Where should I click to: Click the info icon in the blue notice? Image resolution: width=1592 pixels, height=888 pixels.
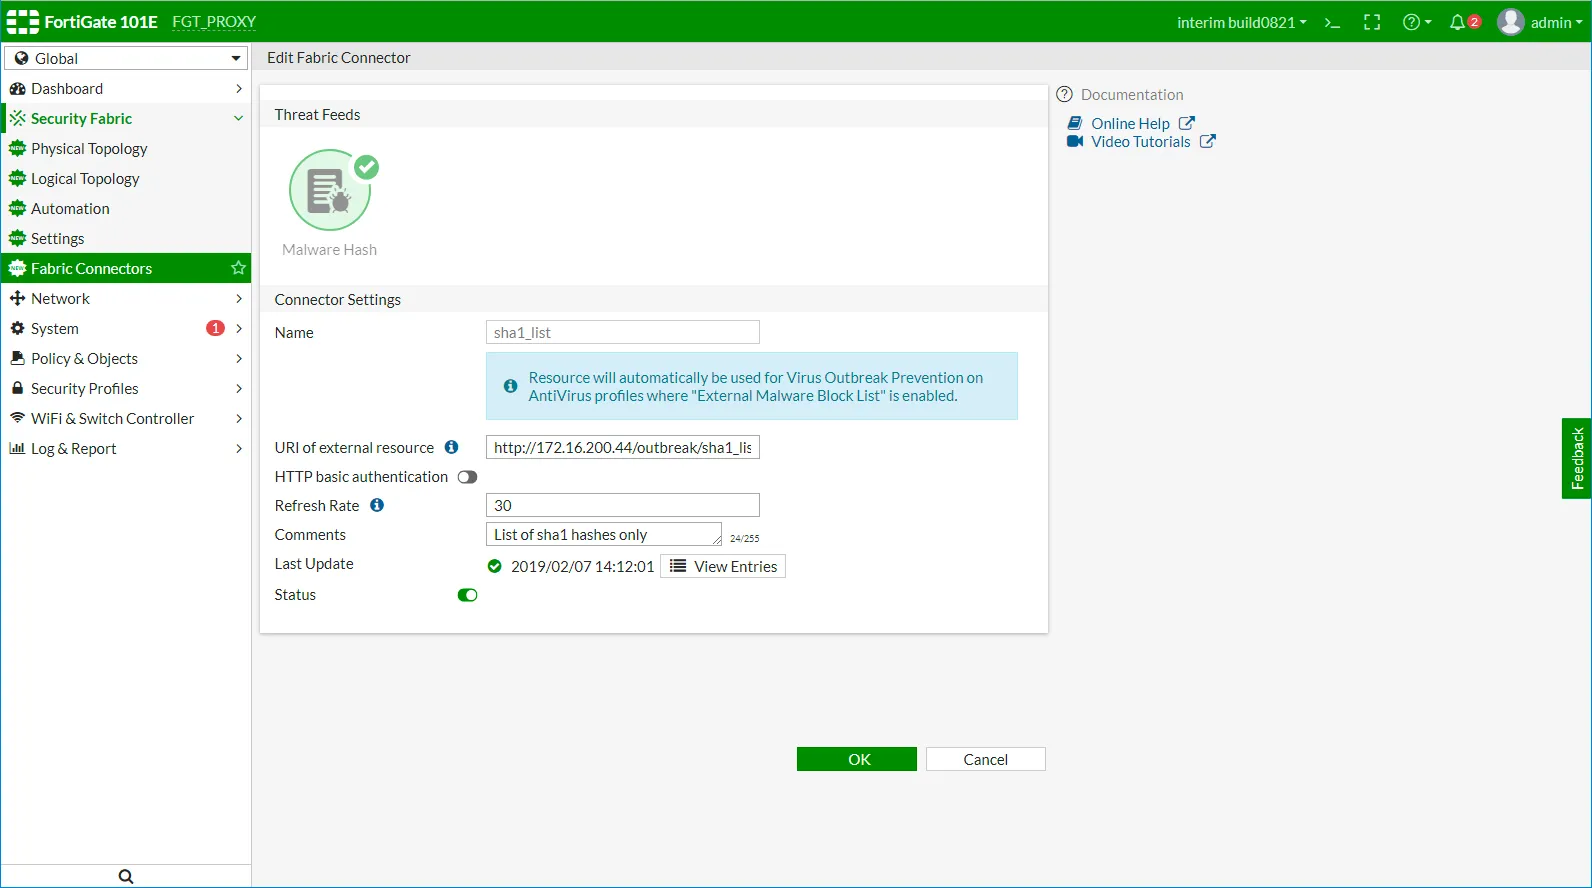click(x=510, y=386)
